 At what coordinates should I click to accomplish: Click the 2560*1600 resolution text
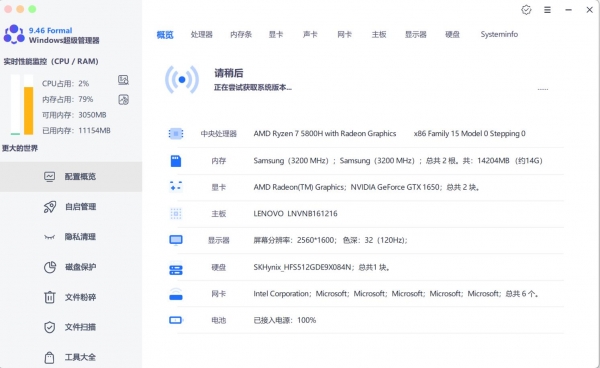pyautogui.click(x=316, y=240)
